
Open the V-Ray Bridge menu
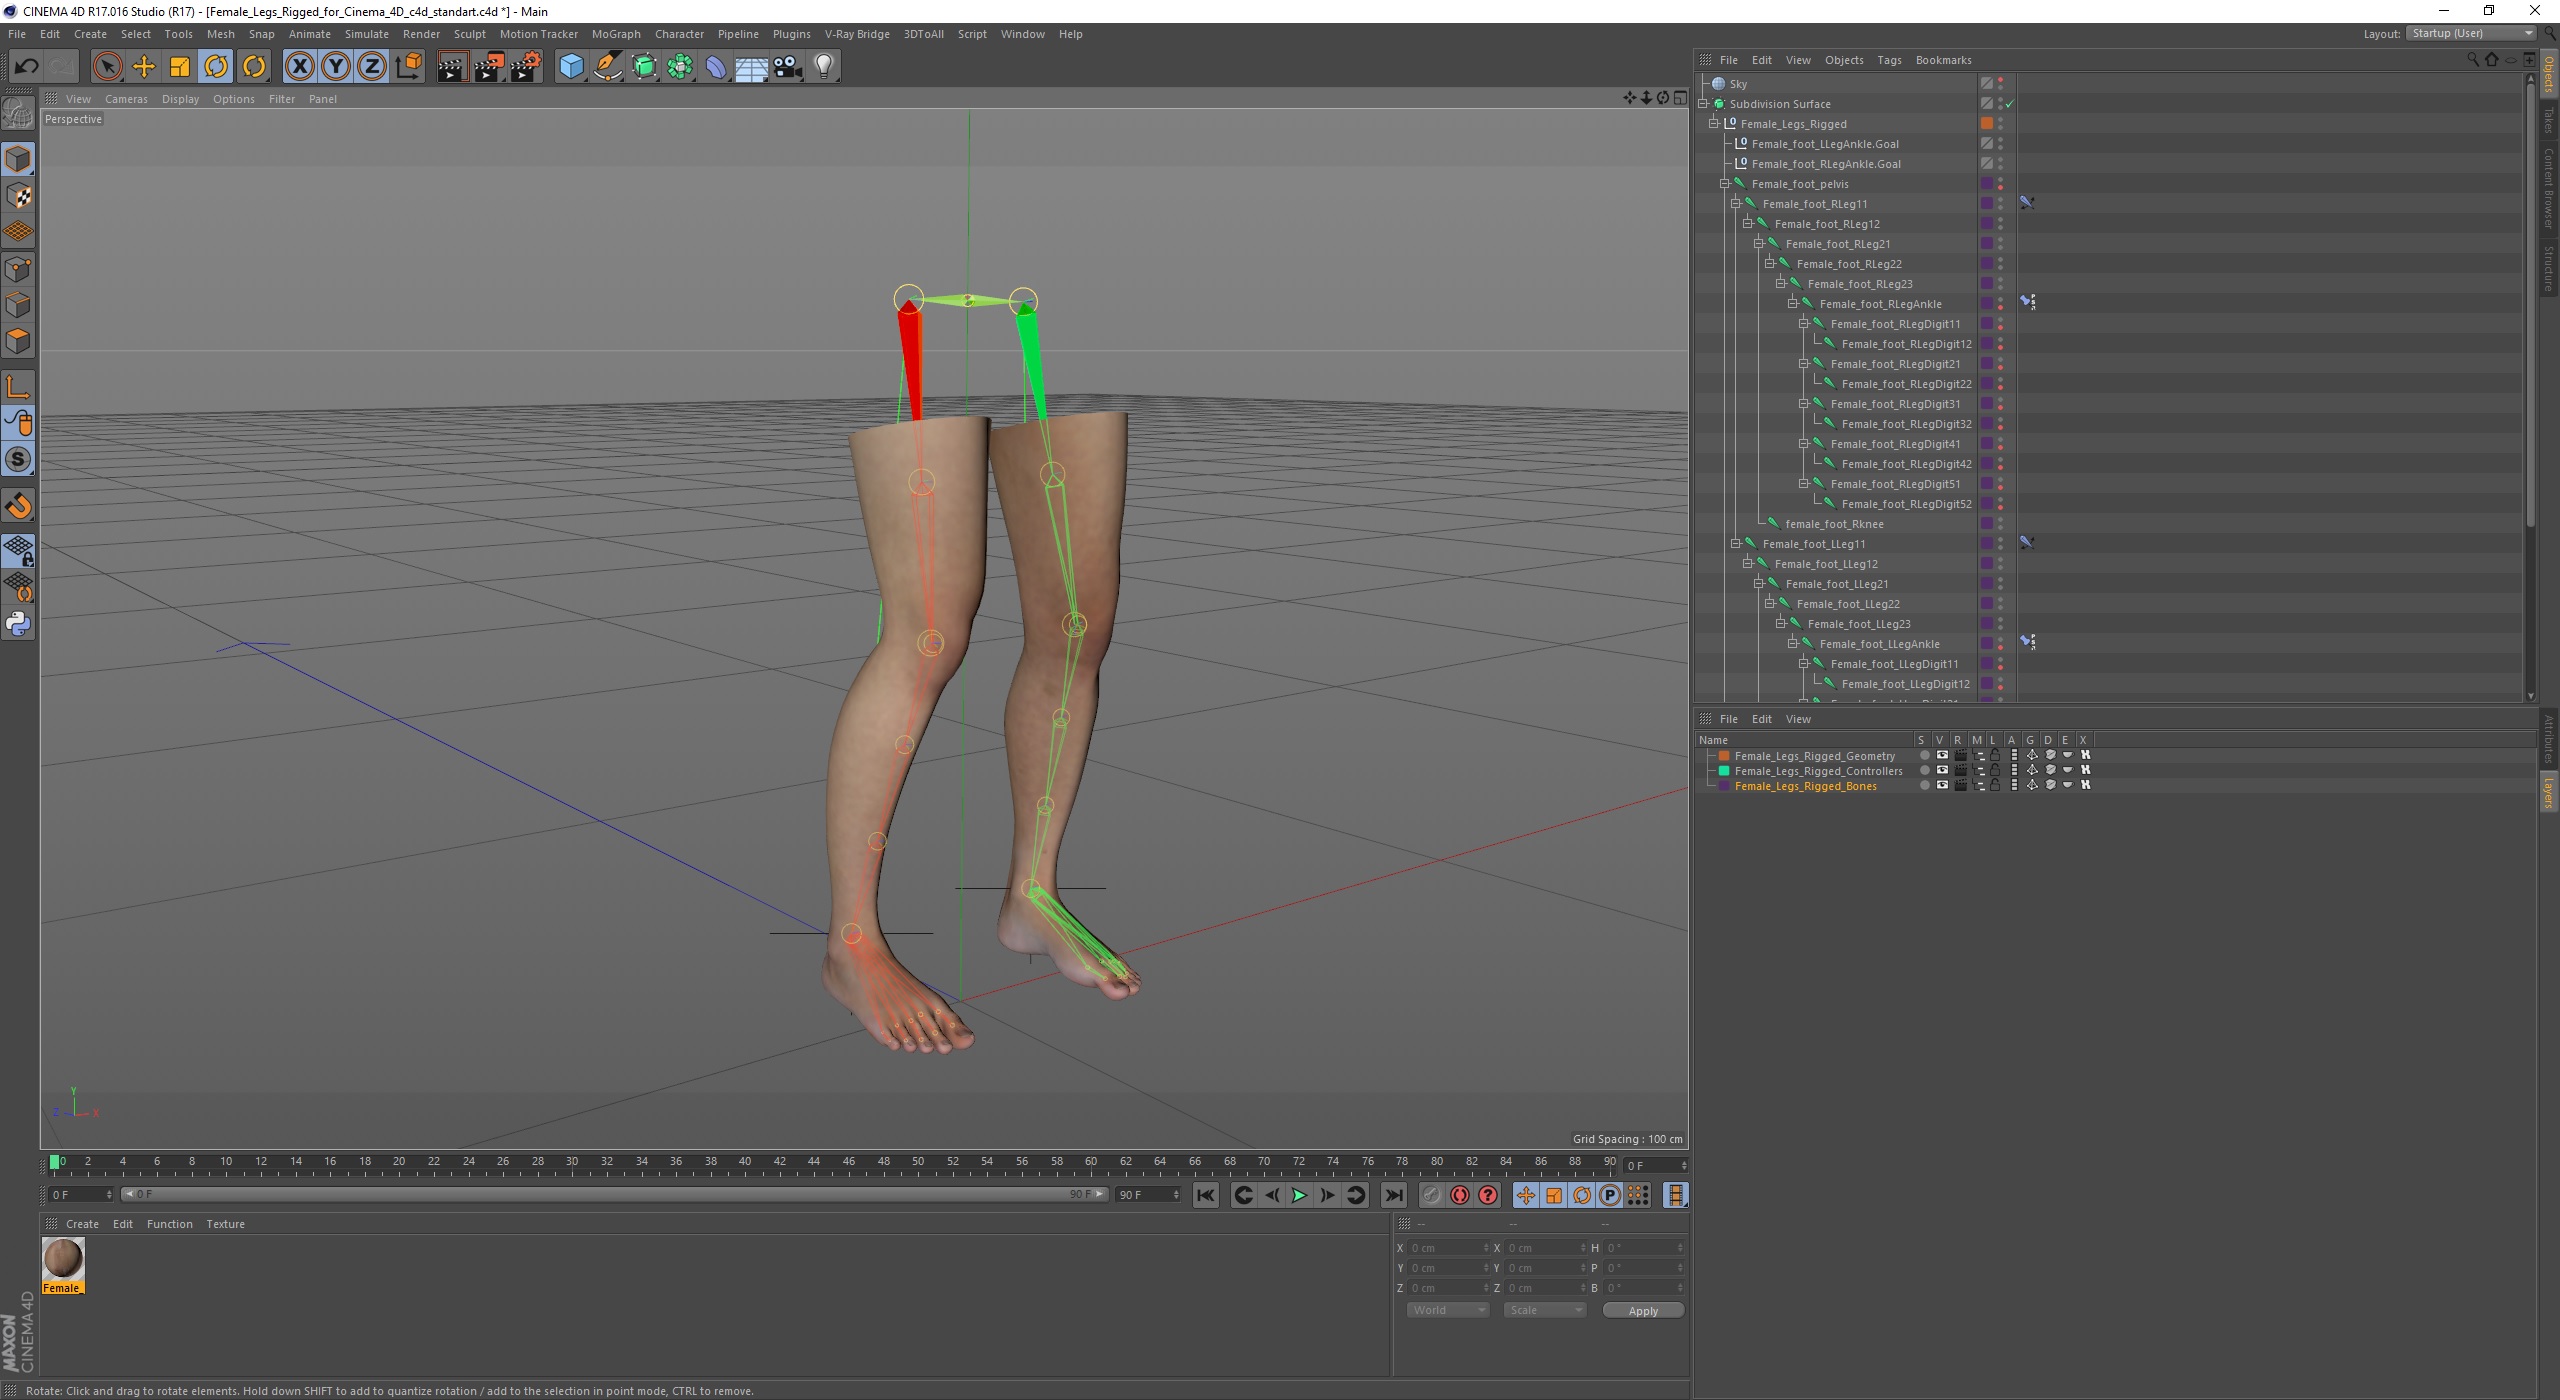tap(857, 34)
